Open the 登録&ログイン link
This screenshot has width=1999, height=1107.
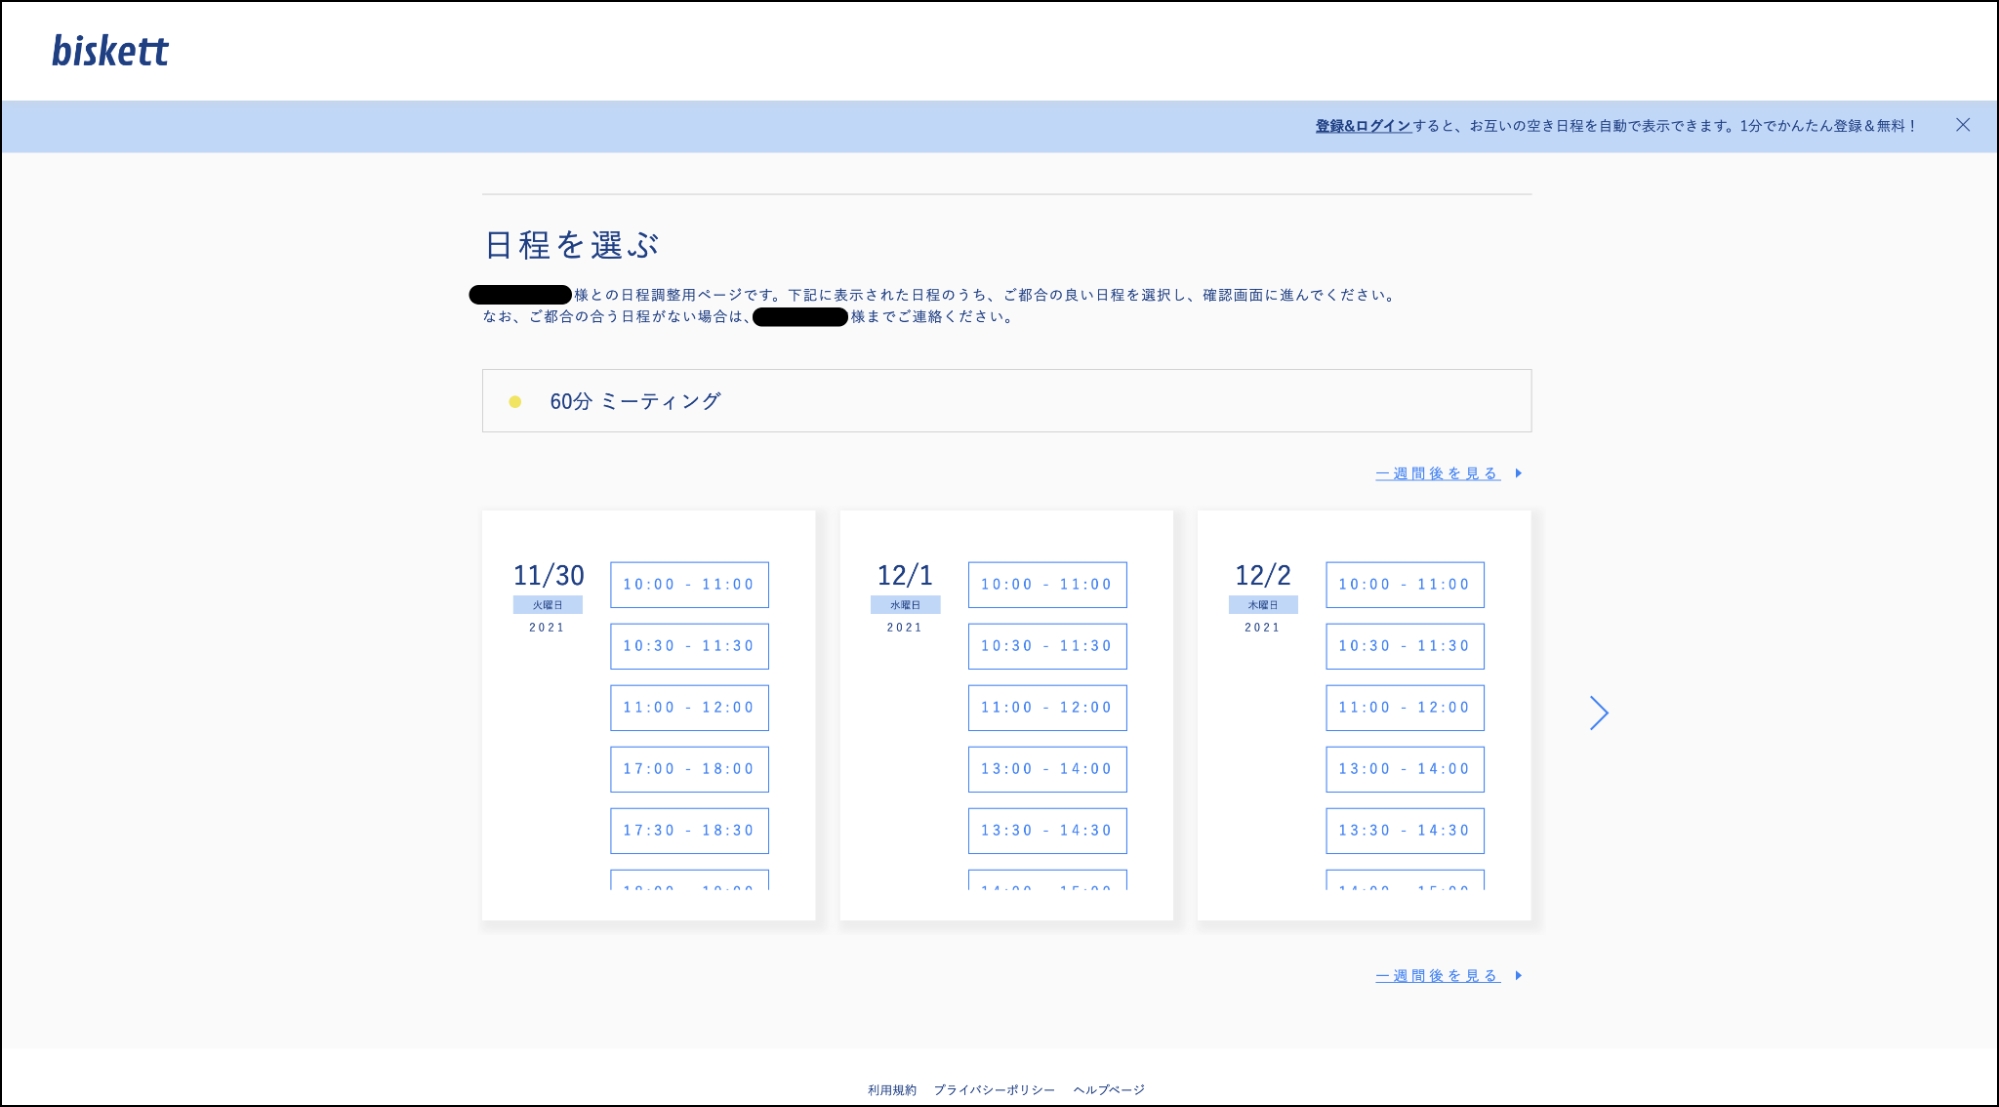pos(1361,126)
